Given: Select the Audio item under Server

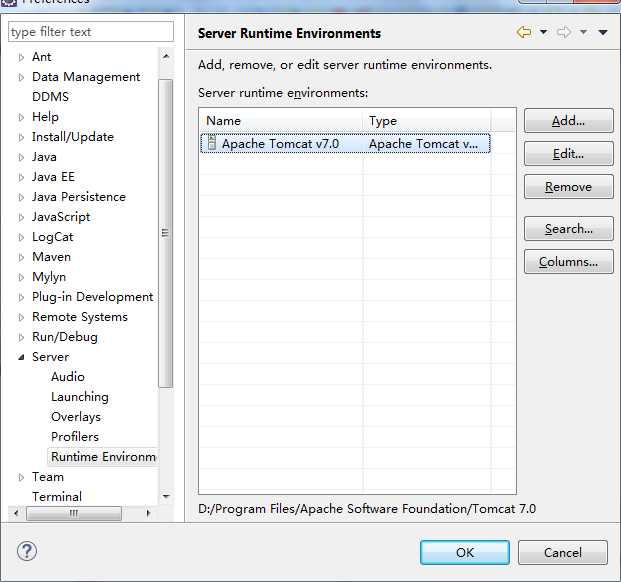Looking at the screenshot, I should (x=68, y=377).
